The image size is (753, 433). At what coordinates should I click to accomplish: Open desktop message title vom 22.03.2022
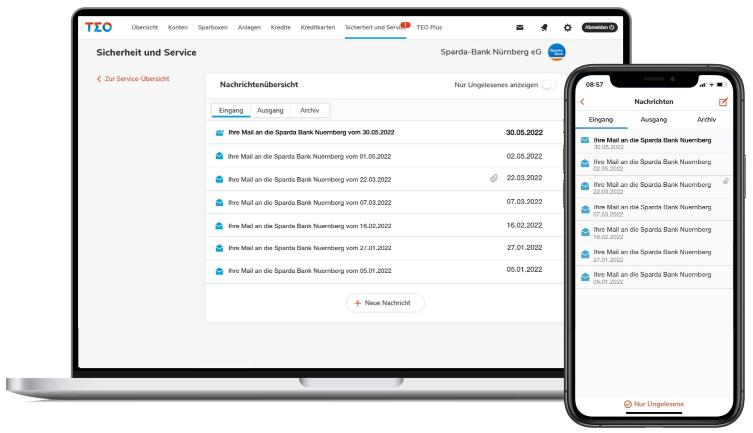tap(310, 180)
